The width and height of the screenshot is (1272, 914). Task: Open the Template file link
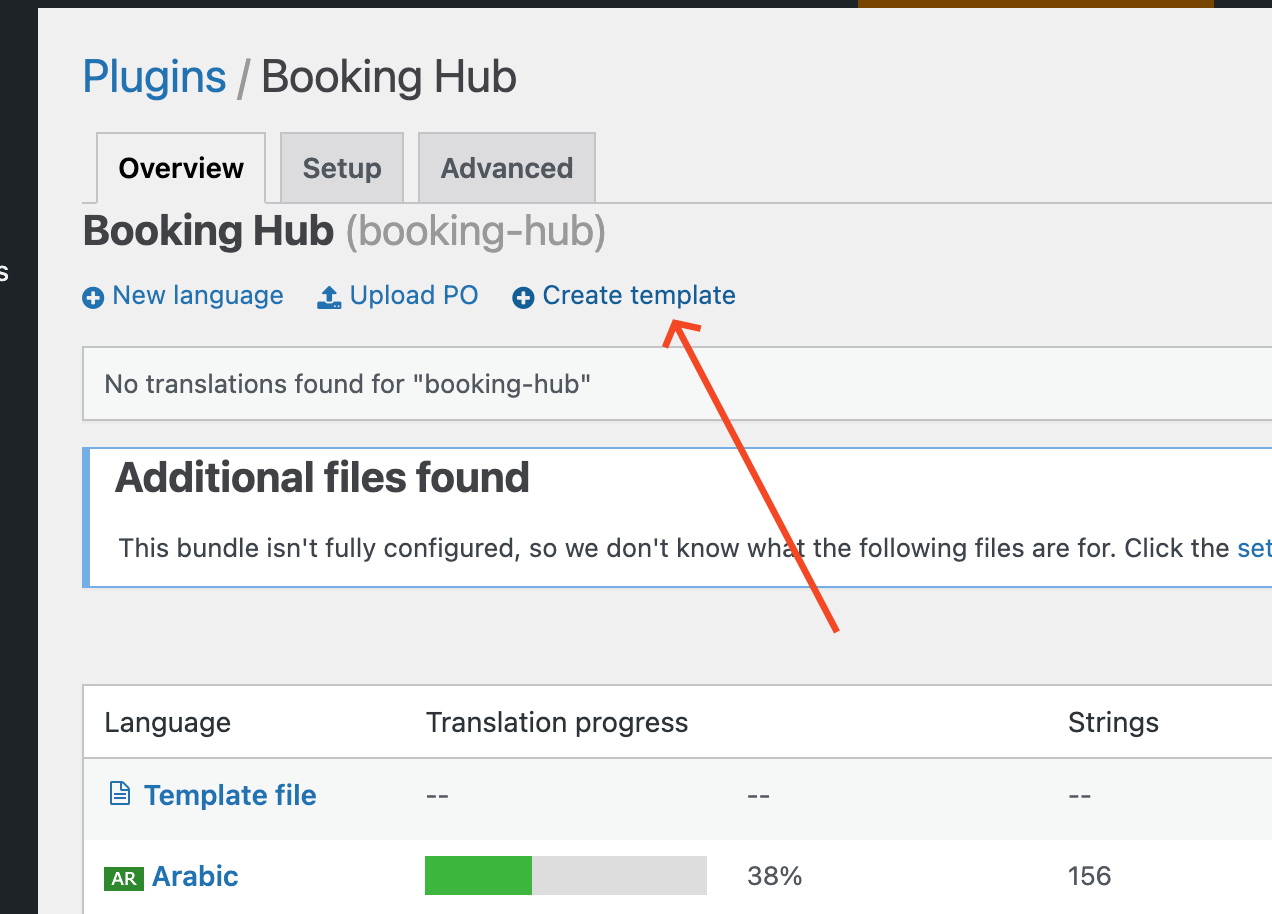[230, 795]
